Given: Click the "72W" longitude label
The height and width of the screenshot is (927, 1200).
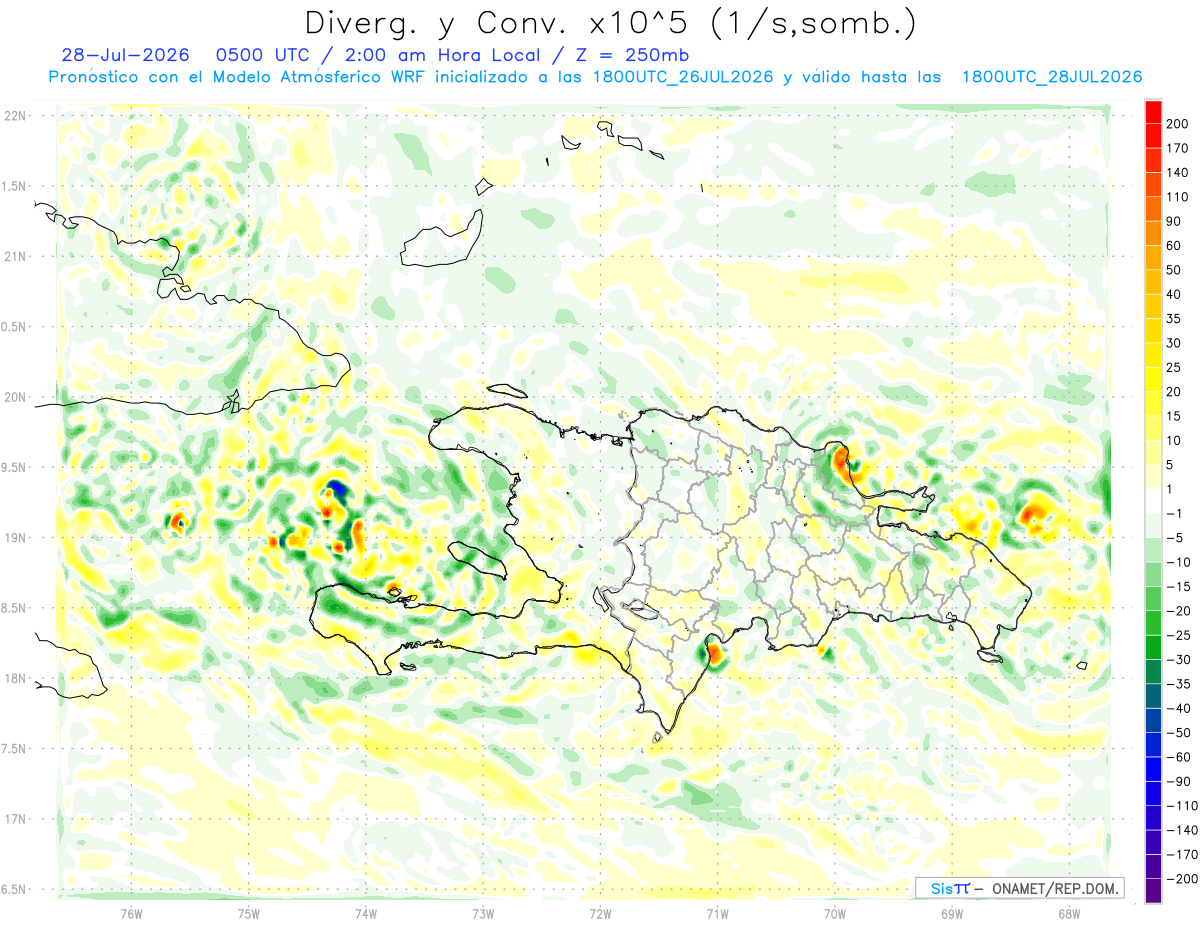Looking at the screenshot, I should (x=600, y=914).
